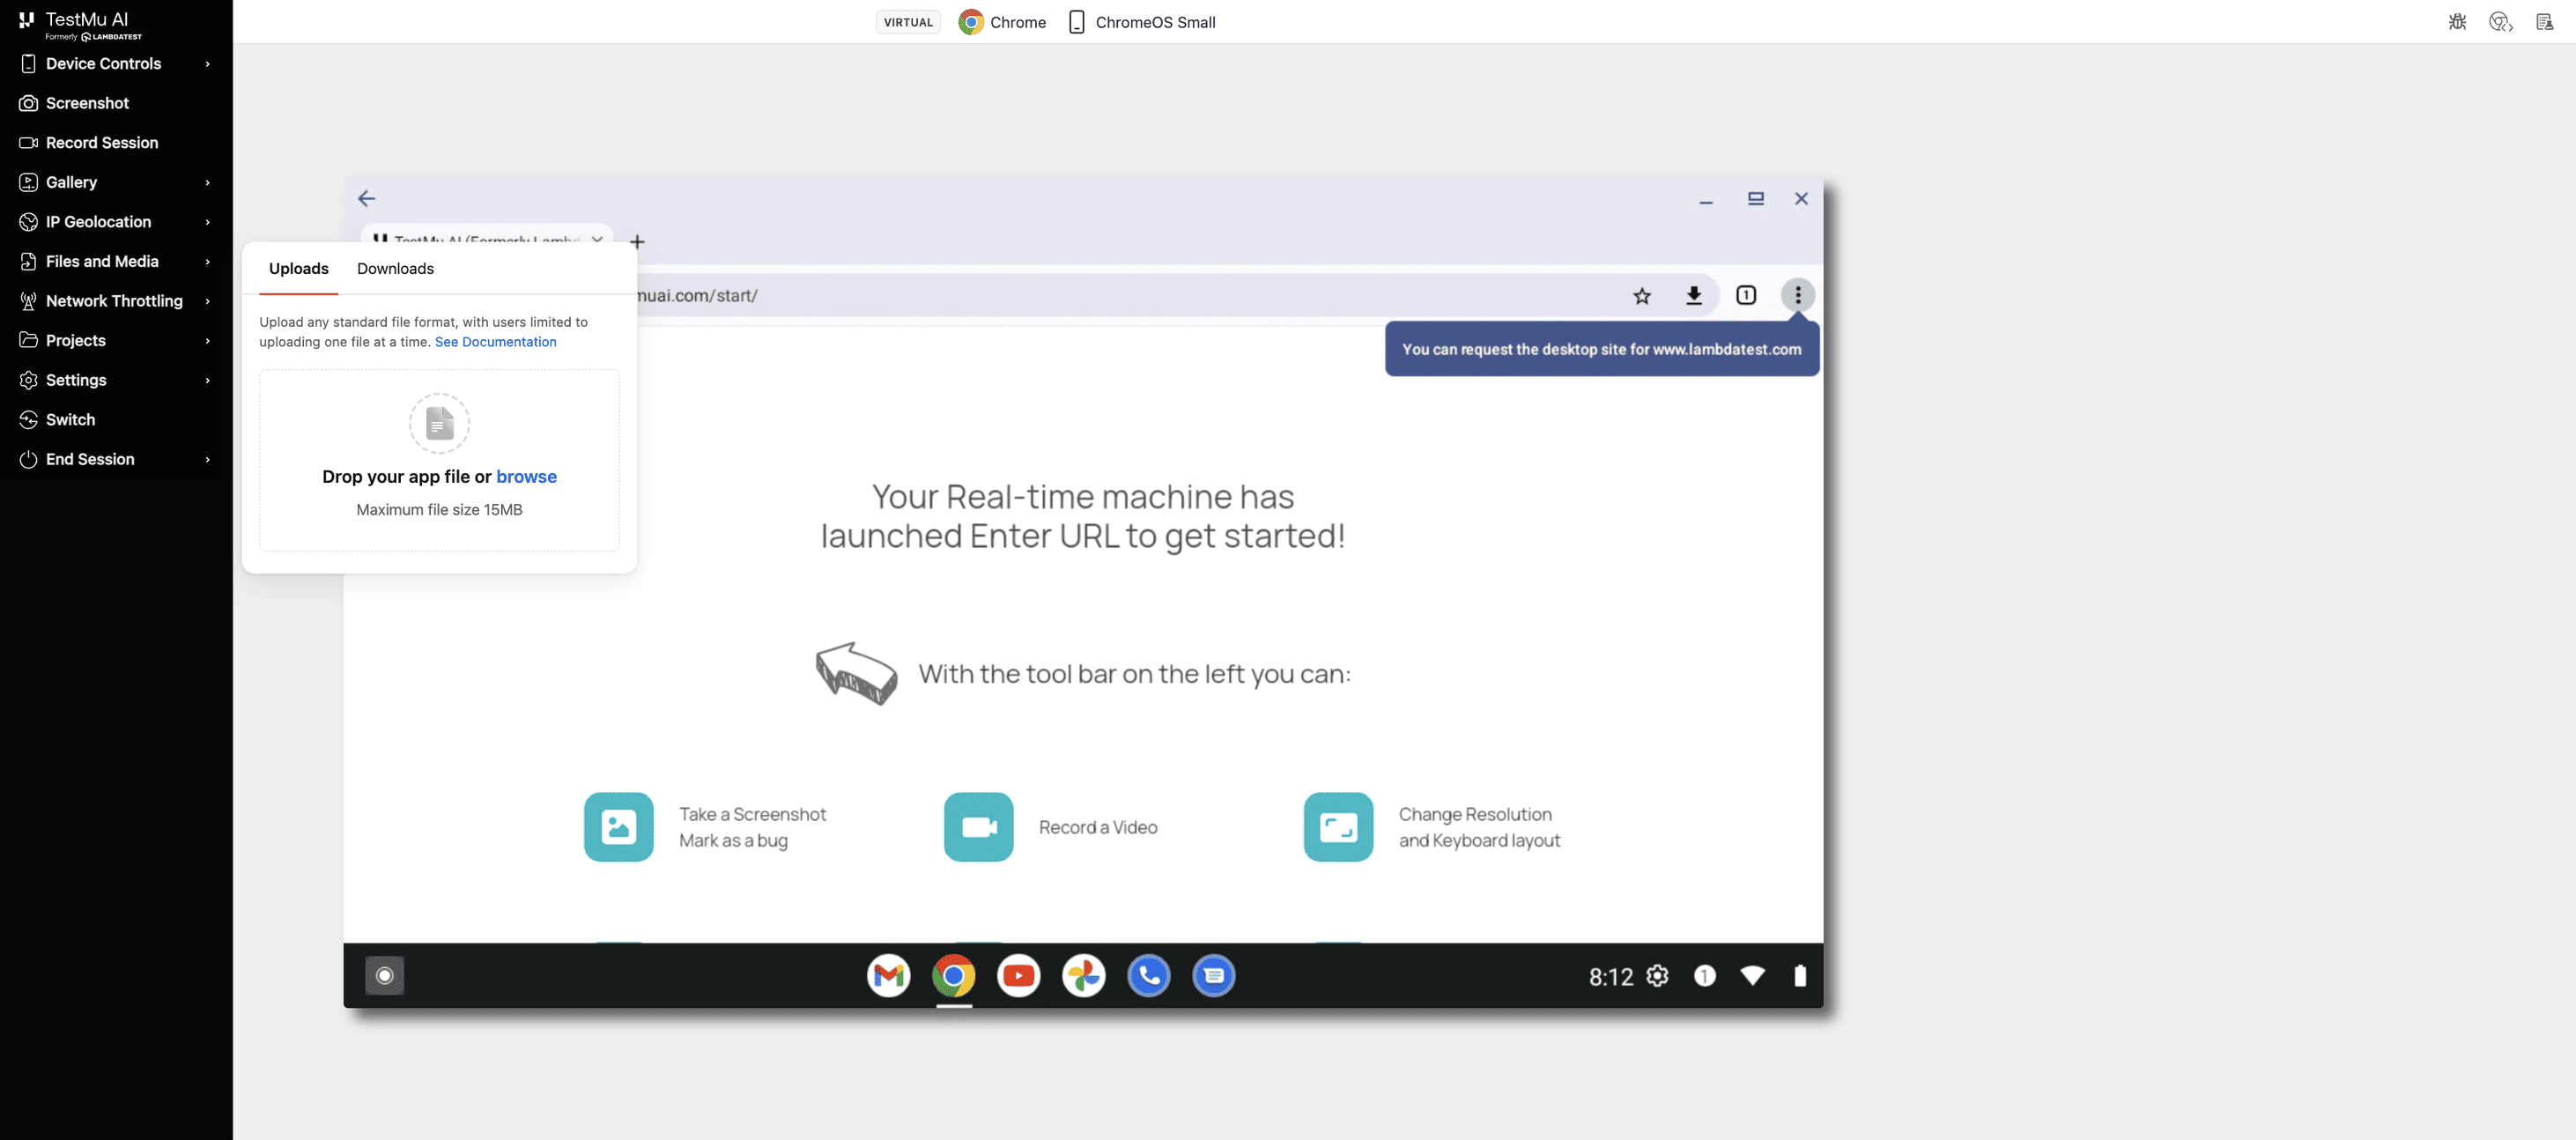Click the desktop site request tooltip
Screen dimensions: 2576x1140
coord(1601,349)
